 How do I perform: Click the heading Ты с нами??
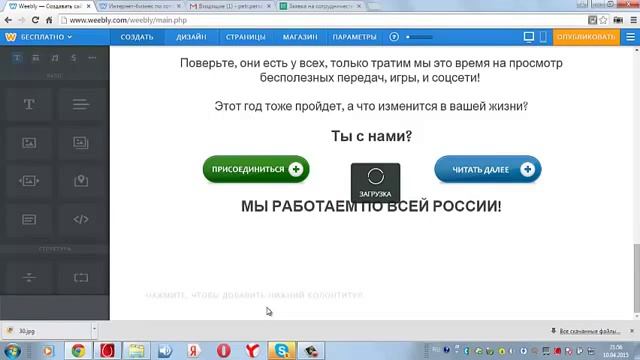(x=371, y=136)
